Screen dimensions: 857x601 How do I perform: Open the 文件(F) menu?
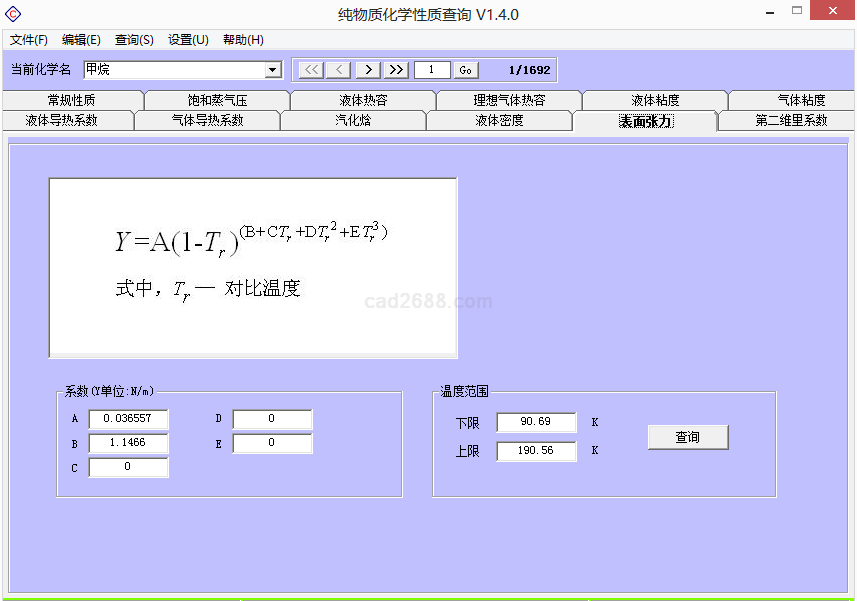29,40
